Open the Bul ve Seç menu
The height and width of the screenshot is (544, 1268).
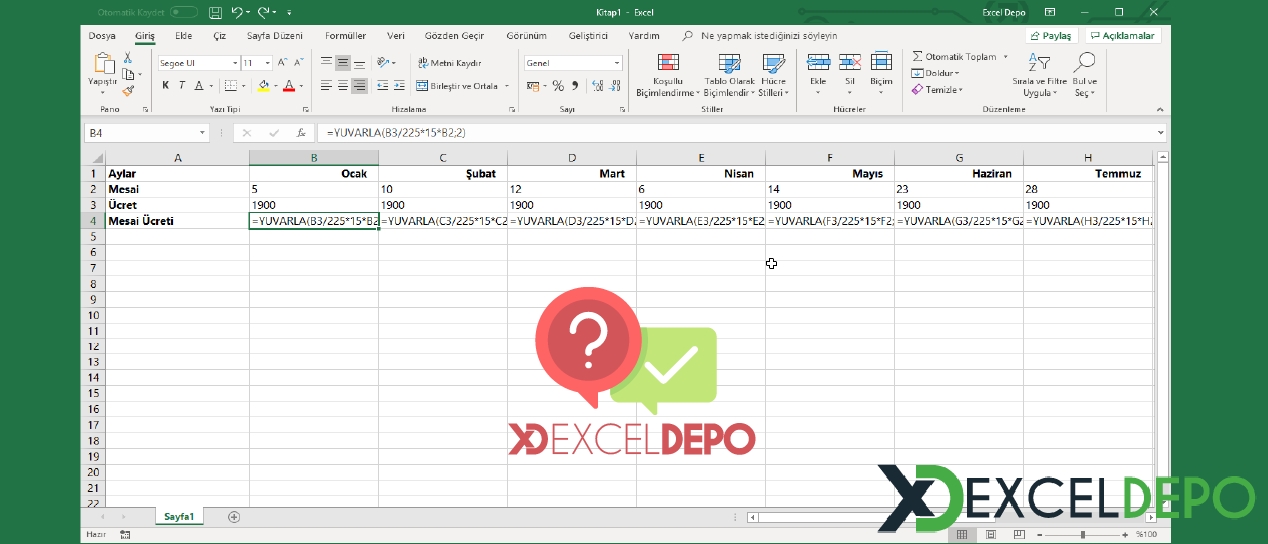pyautogui.click(x=1085, y=75)
